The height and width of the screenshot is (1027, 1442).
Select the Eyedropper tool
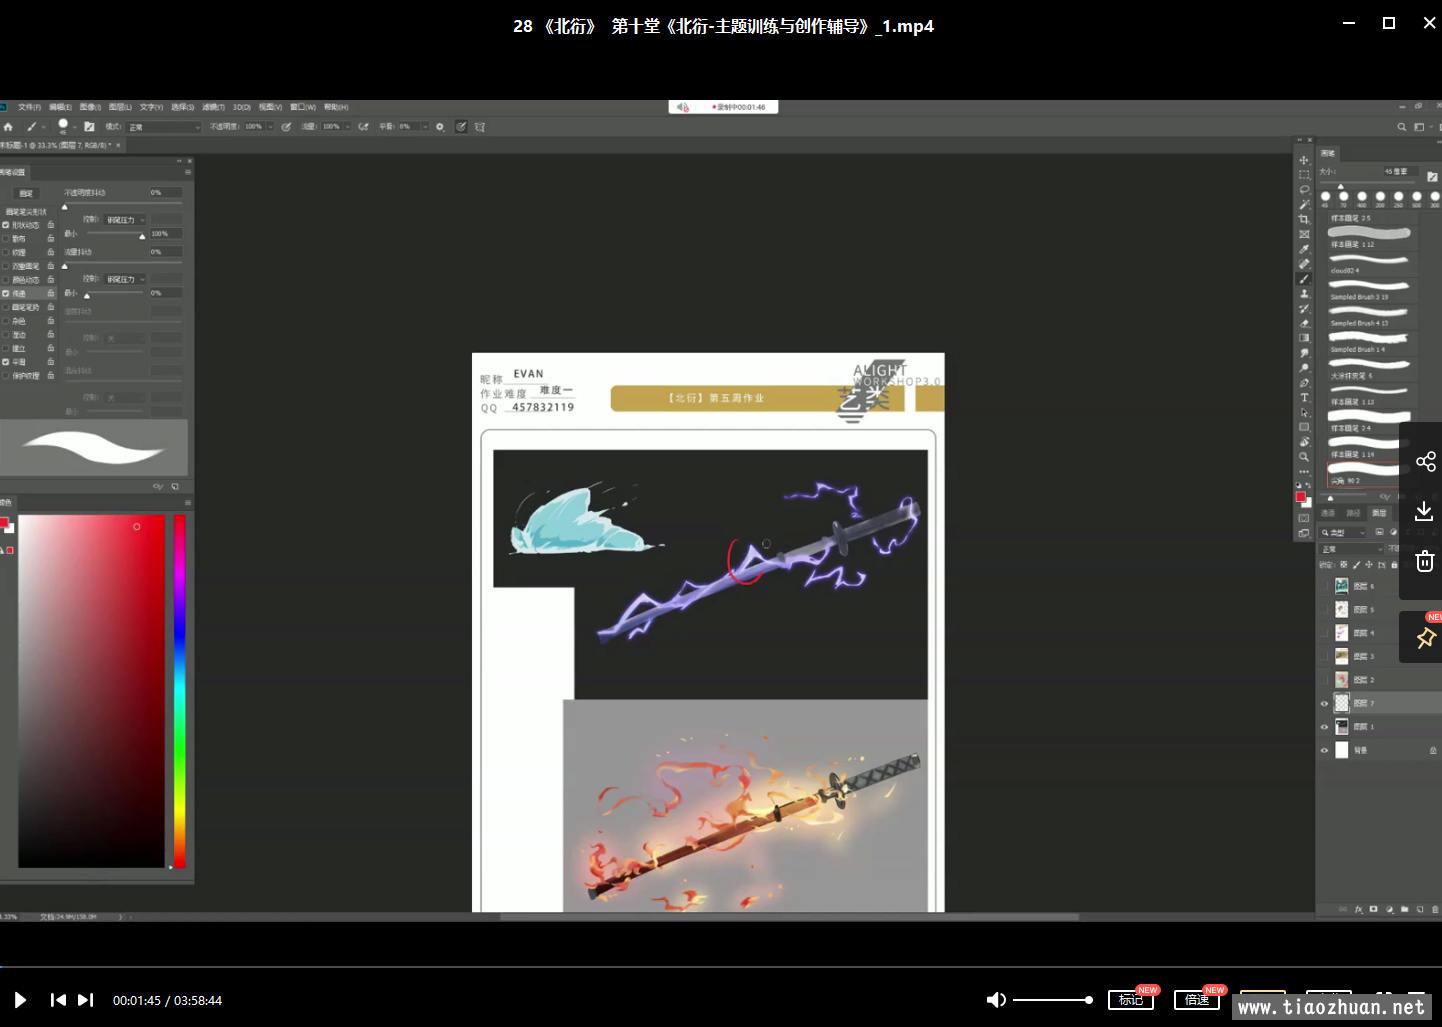[x=1304, y=249]
